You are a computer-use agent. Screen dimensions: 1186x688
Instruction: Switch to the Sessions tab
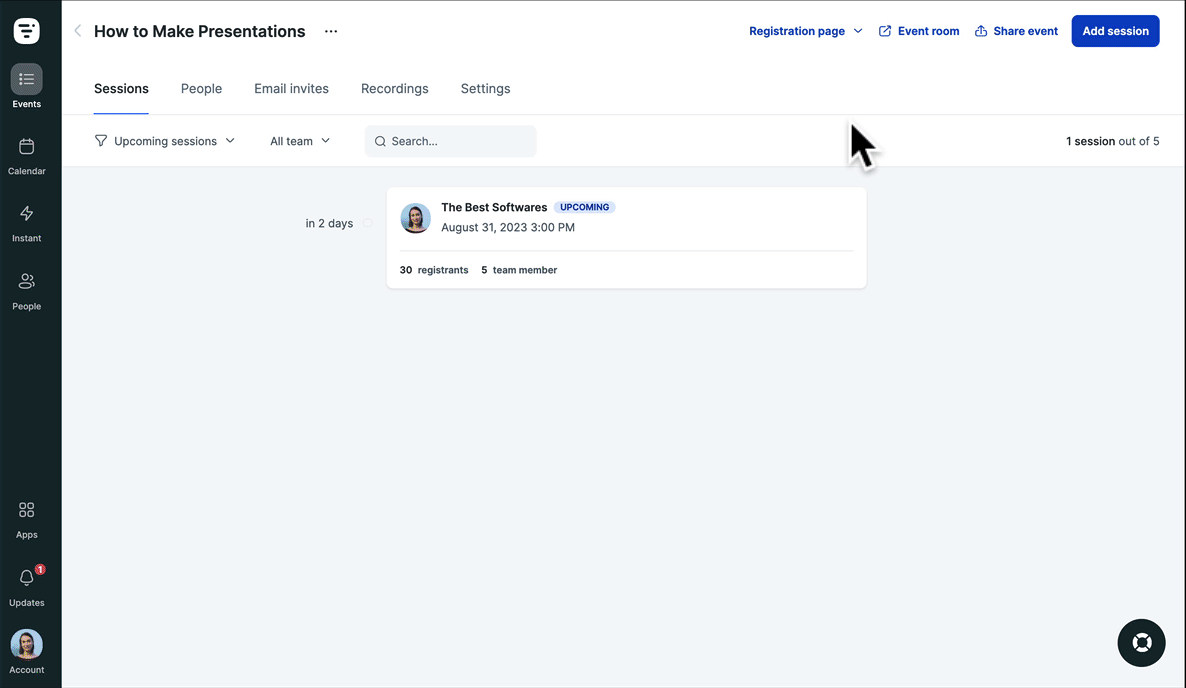pos(121,88)
